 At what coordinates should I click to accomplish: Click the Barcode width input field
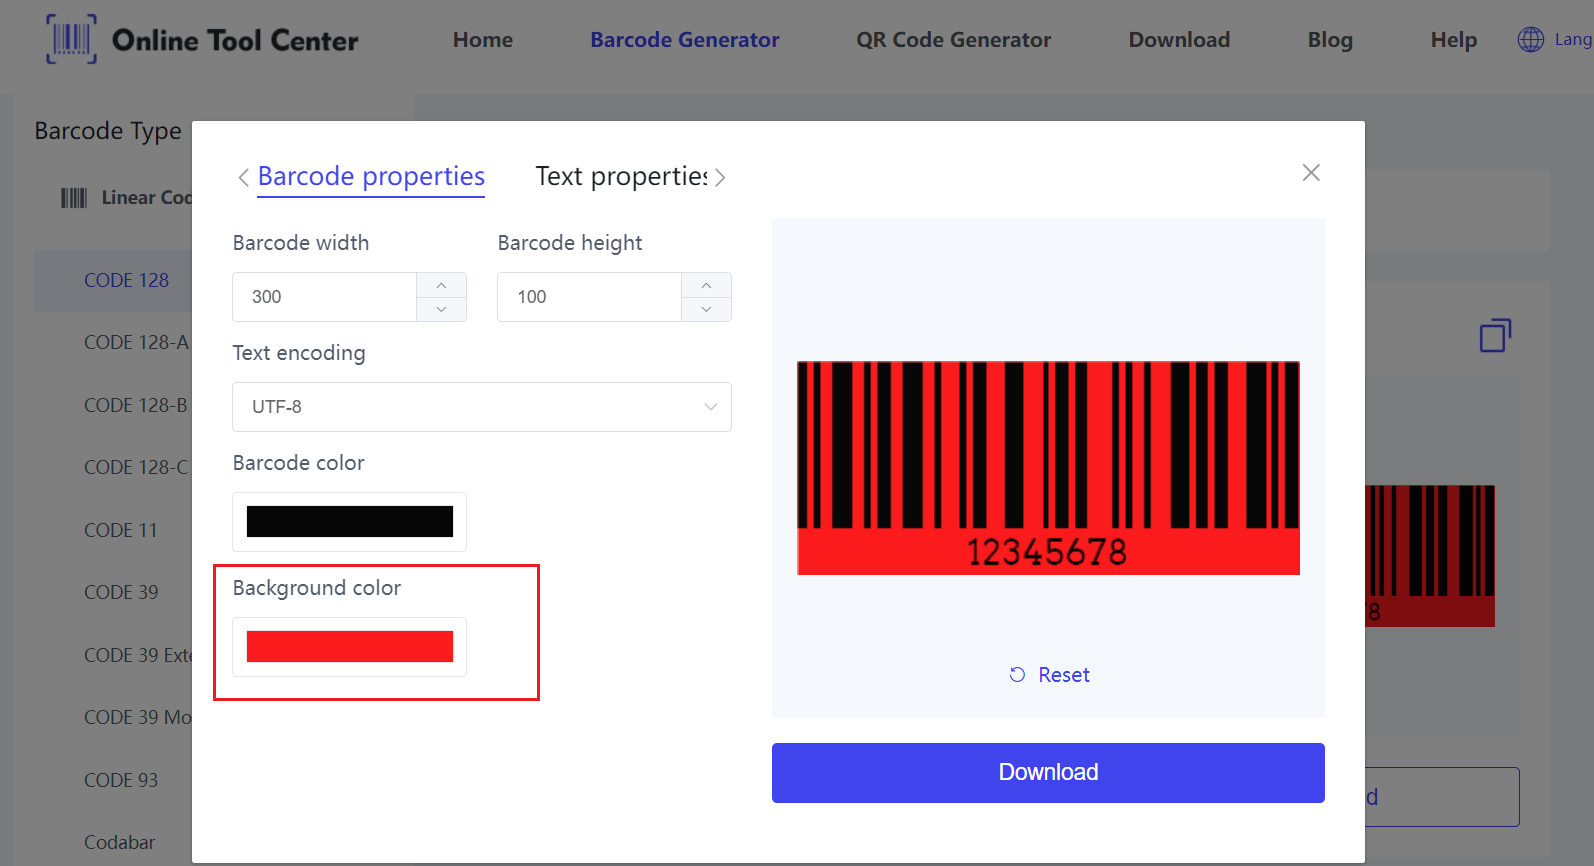tap(324, 297)
